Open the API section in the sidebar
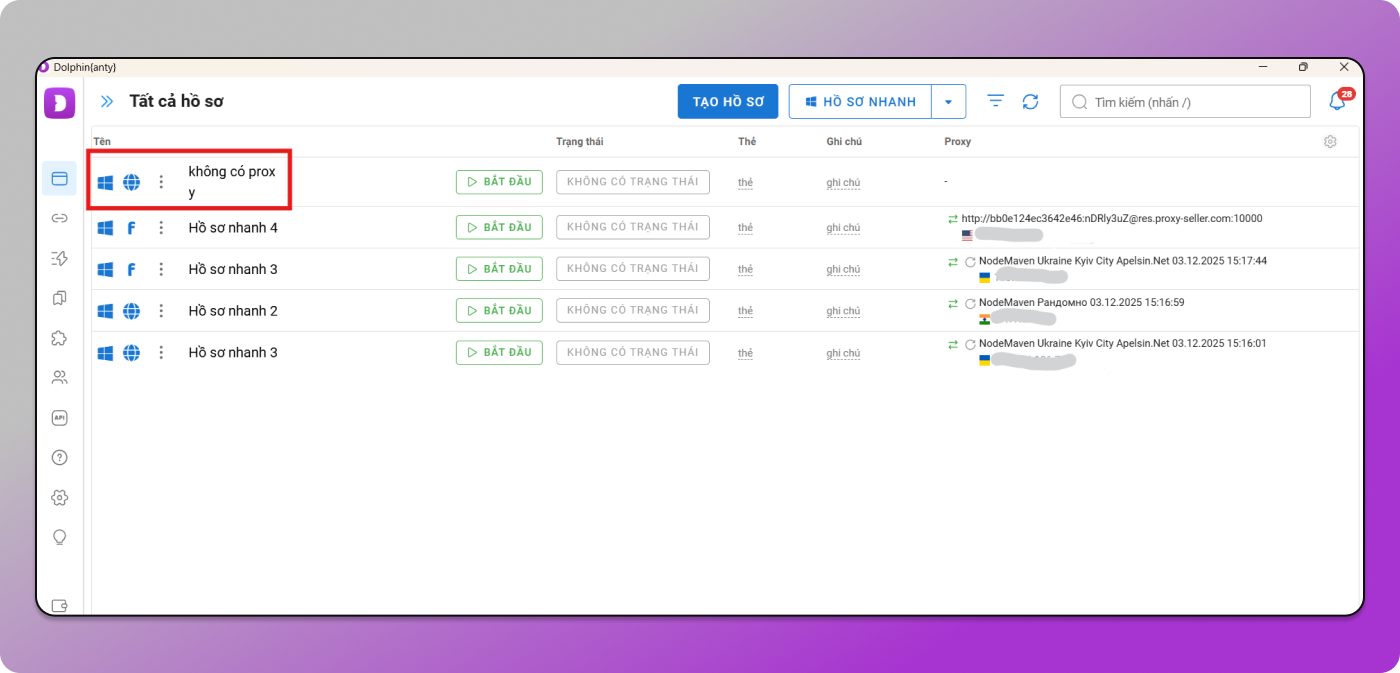Screen dimensions: 1400x673 point(59,418)
